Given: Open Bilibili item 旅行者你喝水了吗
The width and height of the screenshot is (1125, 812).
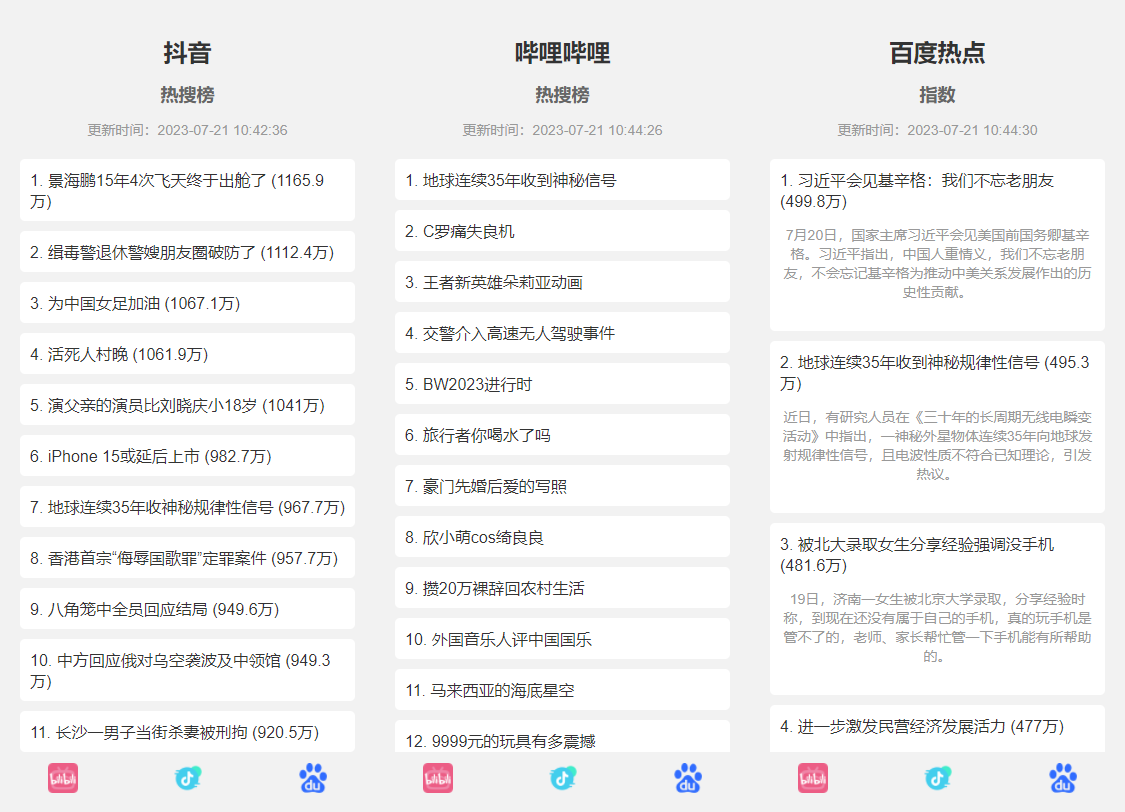Looking at the screenshot, I should 562,435.
